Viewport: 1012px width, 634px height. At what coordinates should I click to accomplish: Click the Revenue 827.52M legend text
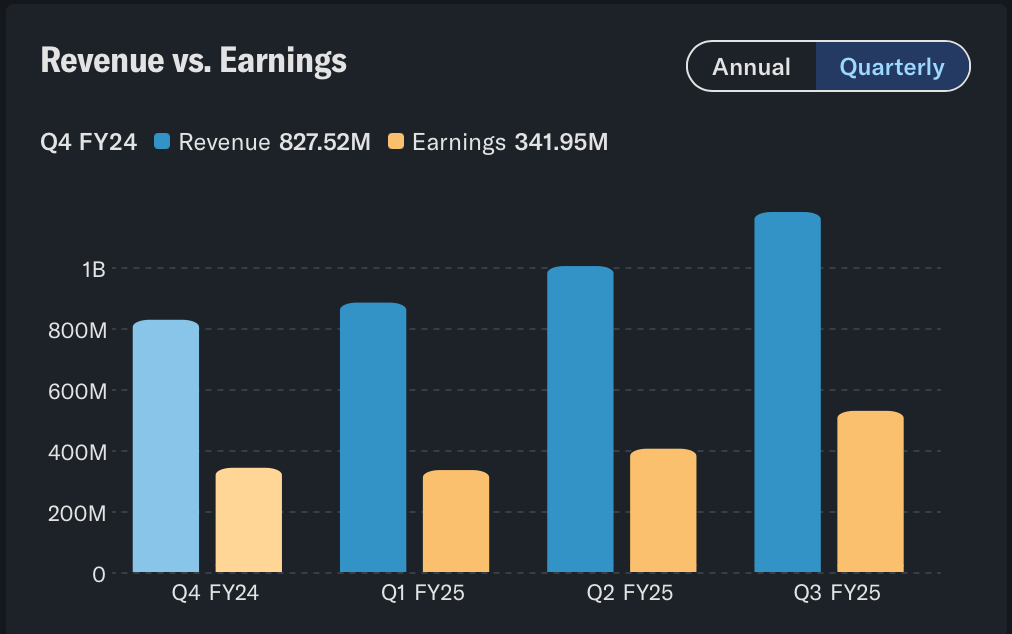(274, 142)
